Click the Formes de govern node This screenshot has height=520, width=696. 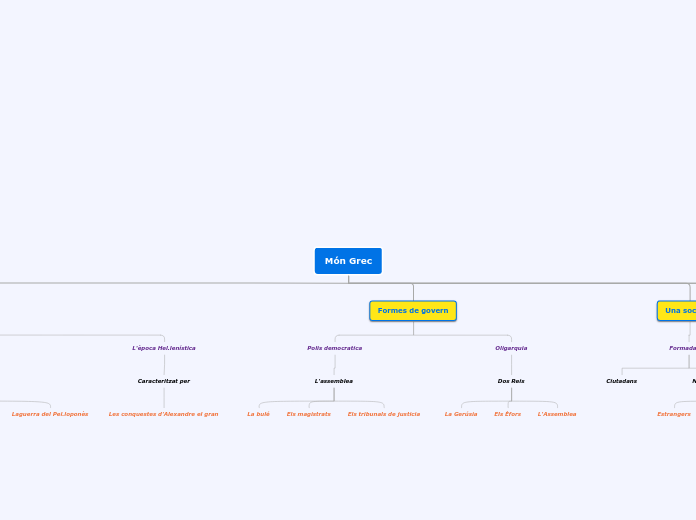pos(413,311)
